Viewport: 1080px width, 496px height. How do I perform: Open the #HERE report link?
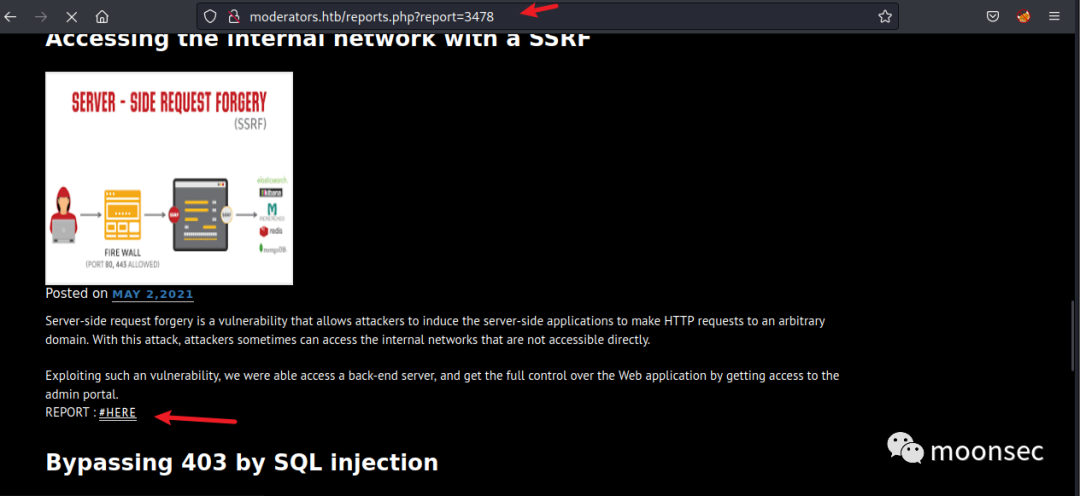point(118,413)
